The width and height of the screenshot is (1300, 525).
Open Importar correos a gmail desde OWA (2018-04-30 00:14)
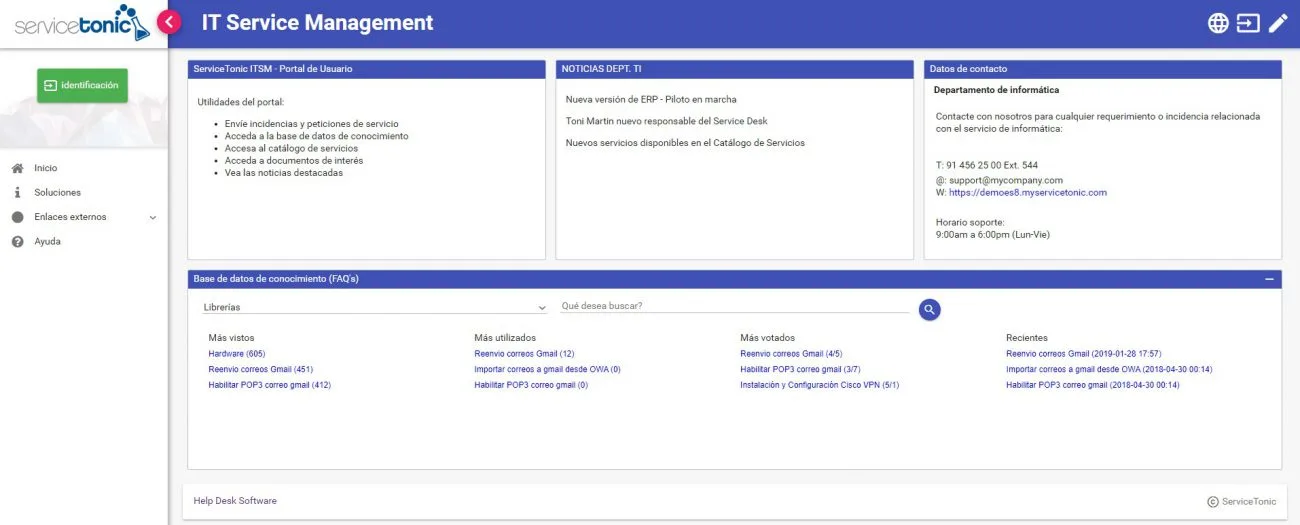(x=1109, y=369)
